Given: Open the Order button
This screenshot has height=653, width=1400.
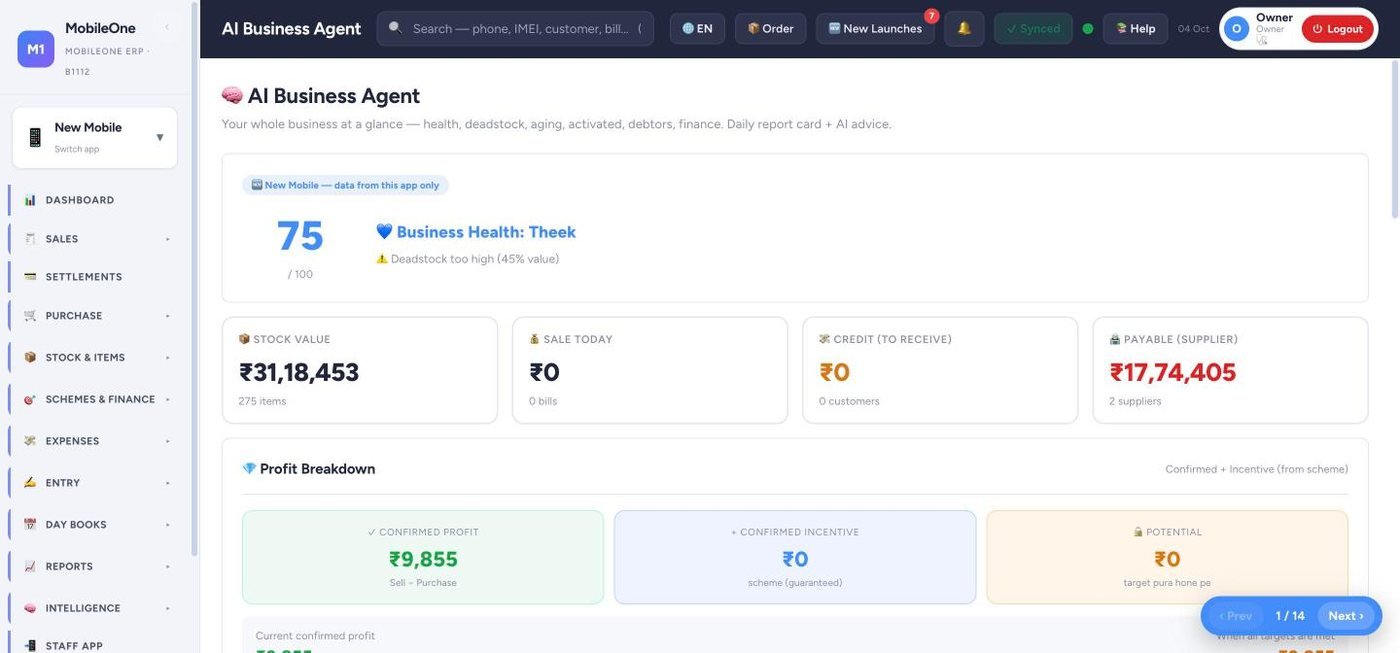Looking at the screenshot, I should 770,29.
